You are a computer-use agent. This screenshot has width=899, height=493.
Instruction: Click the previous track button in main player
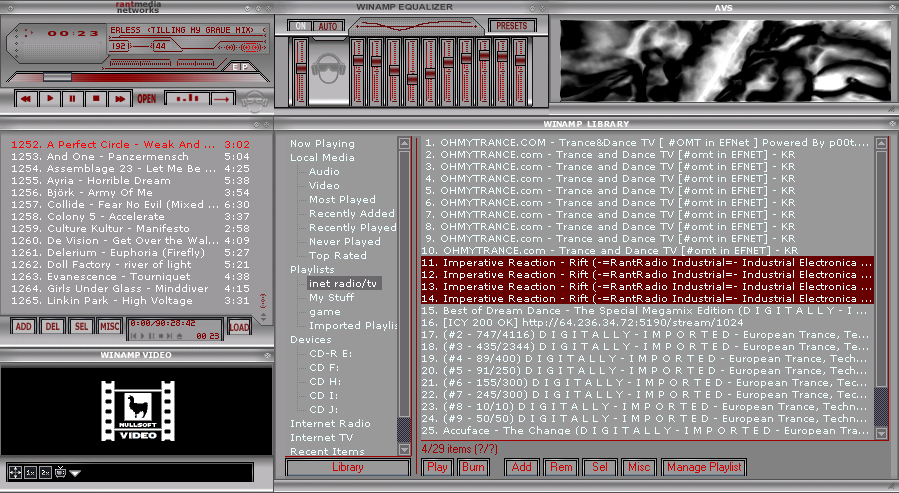[26, 99]
